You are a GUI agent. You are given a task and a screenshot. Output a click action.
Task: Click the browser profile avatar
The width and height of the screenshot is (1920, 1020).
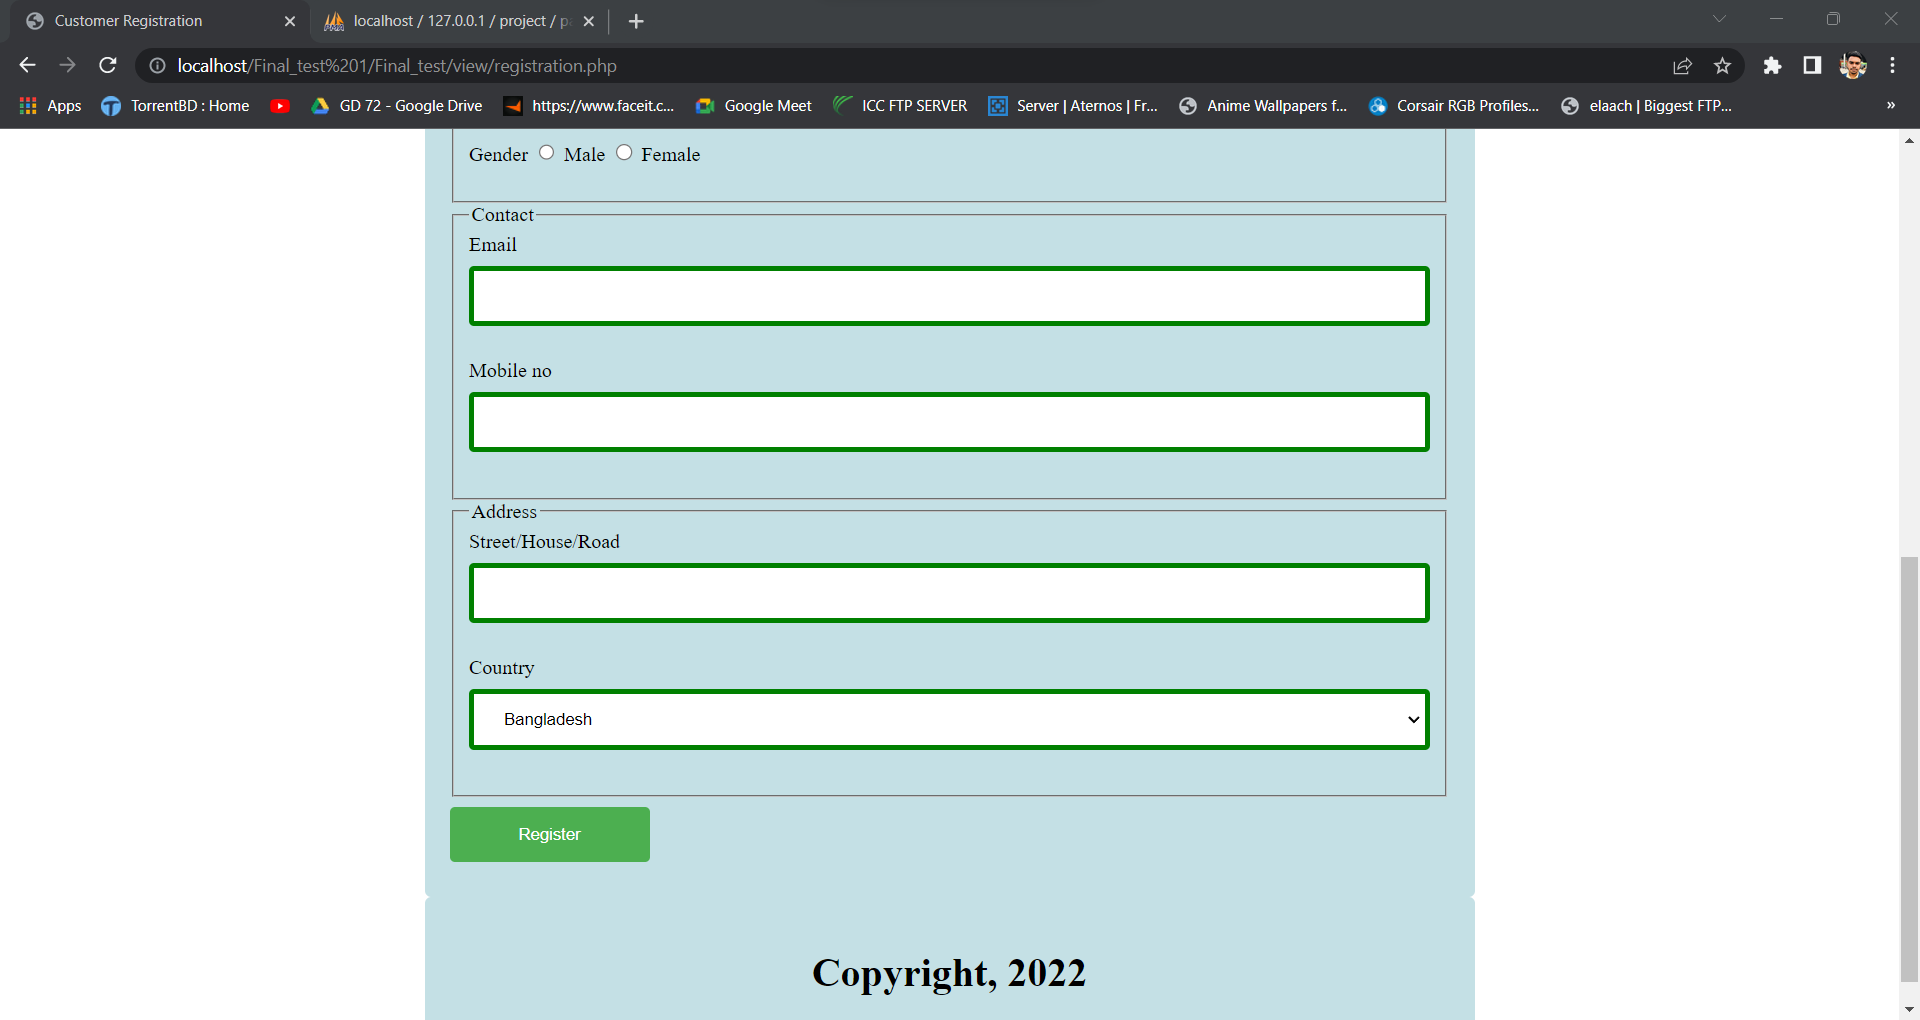(1853, 65)
